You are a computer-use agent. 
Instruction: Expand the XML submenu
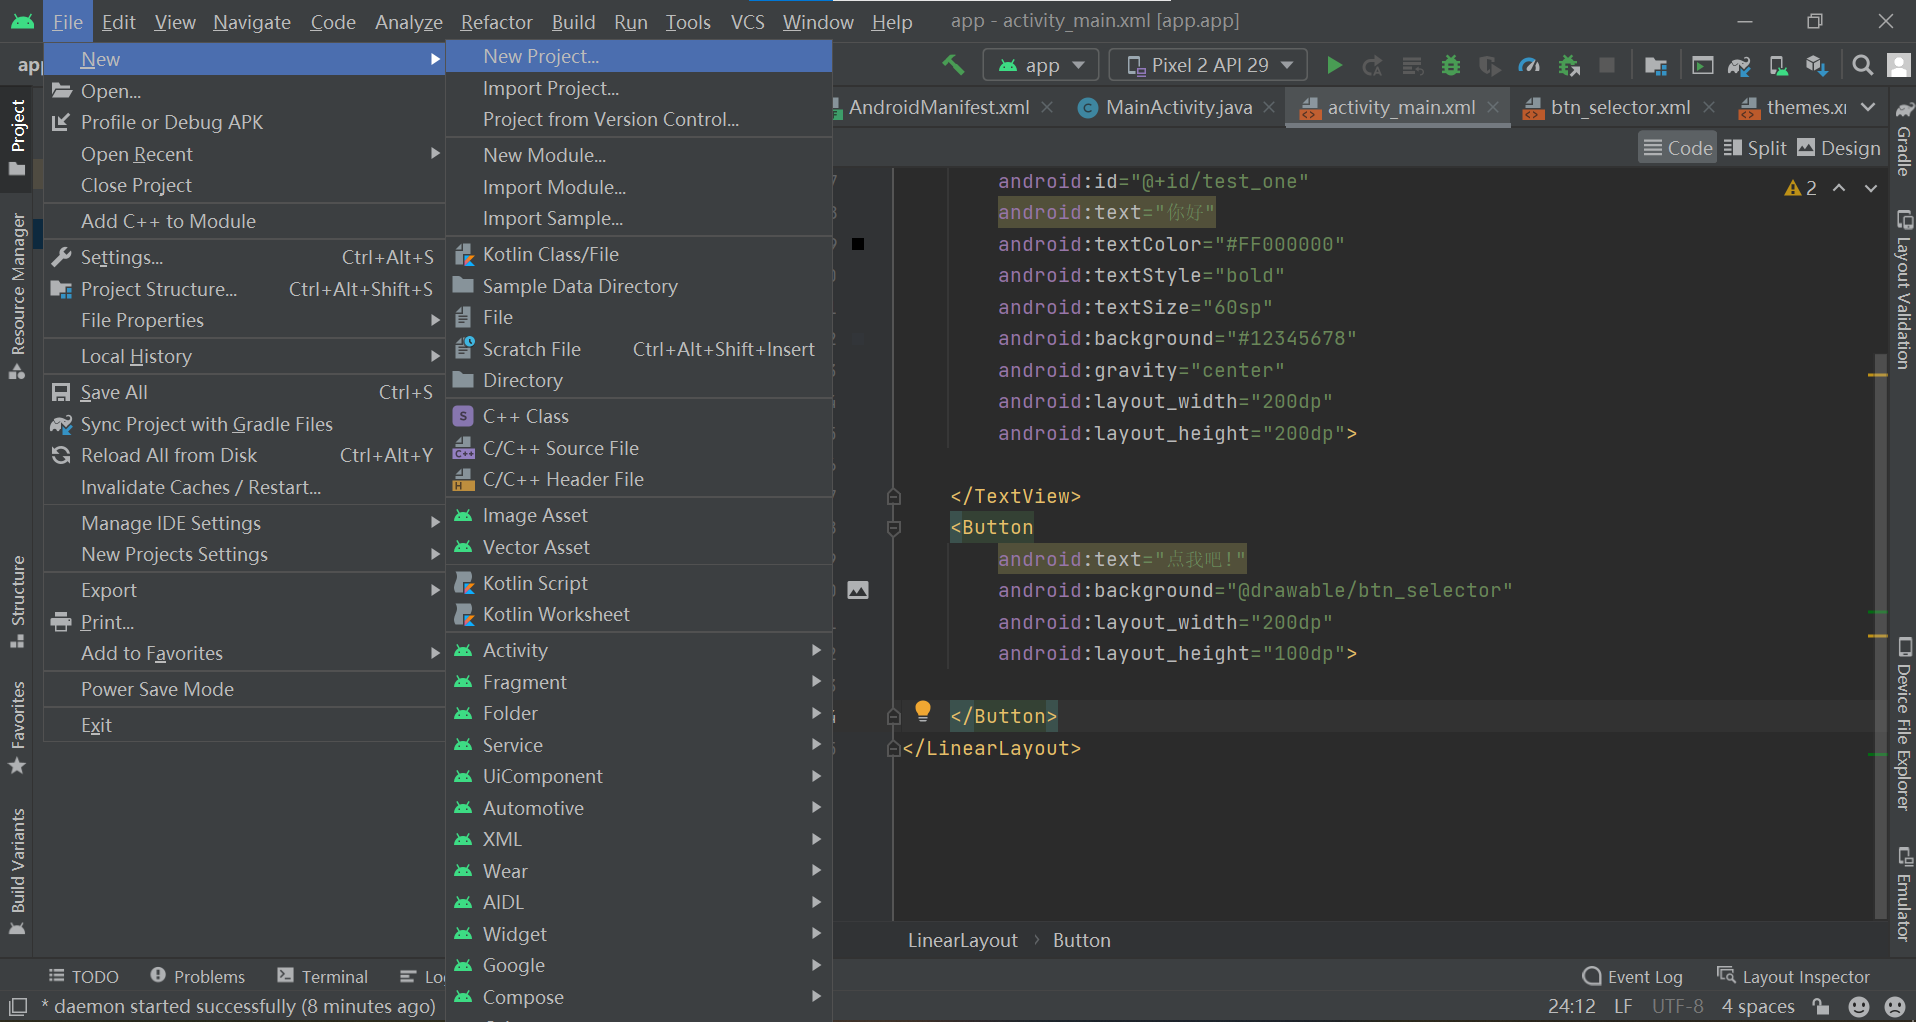click(639, 839)
